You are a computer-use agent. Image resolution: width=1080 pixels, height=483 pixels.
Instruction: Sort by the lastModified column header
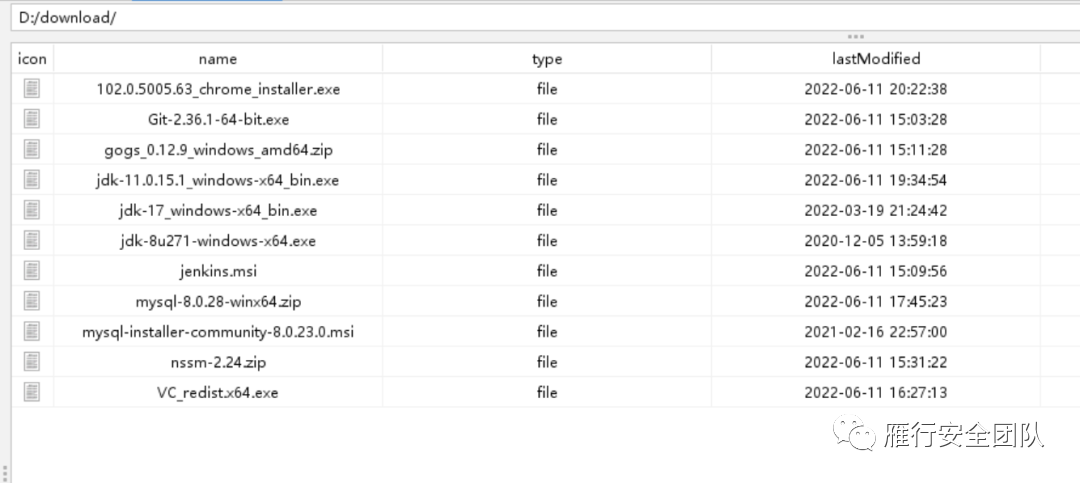click(x=875, y=59)
